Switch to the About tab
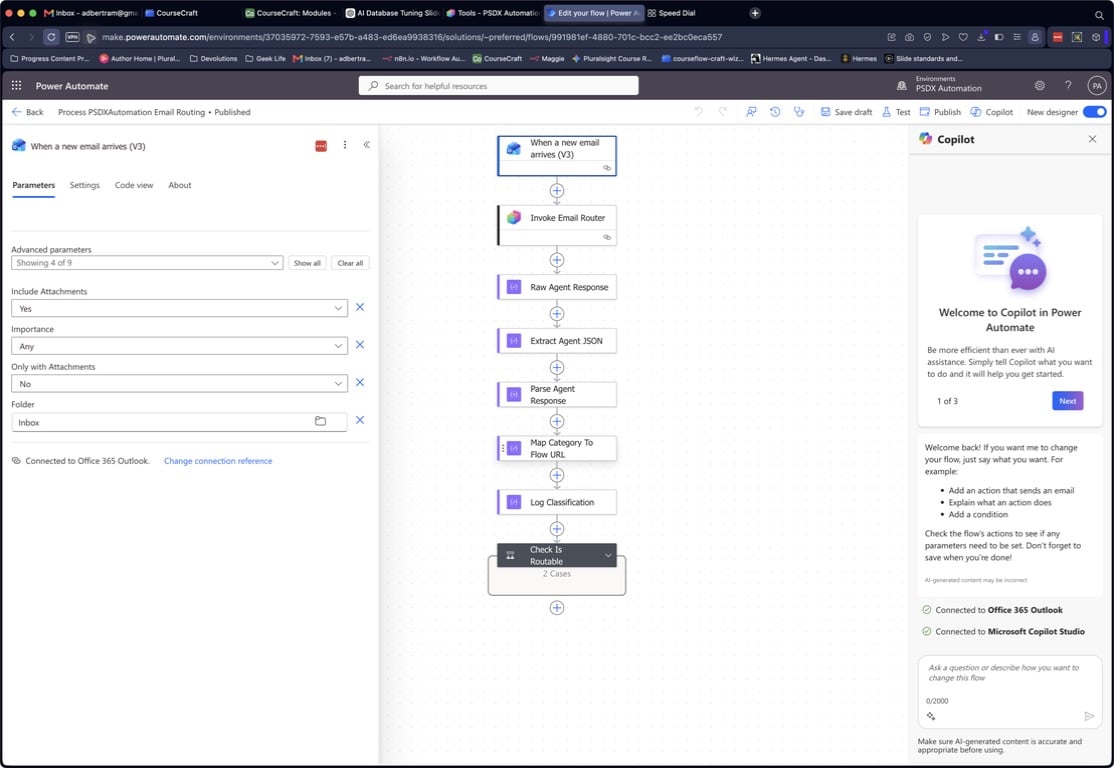This screenshot has height=768, width=1114. (x=180, y=185)
